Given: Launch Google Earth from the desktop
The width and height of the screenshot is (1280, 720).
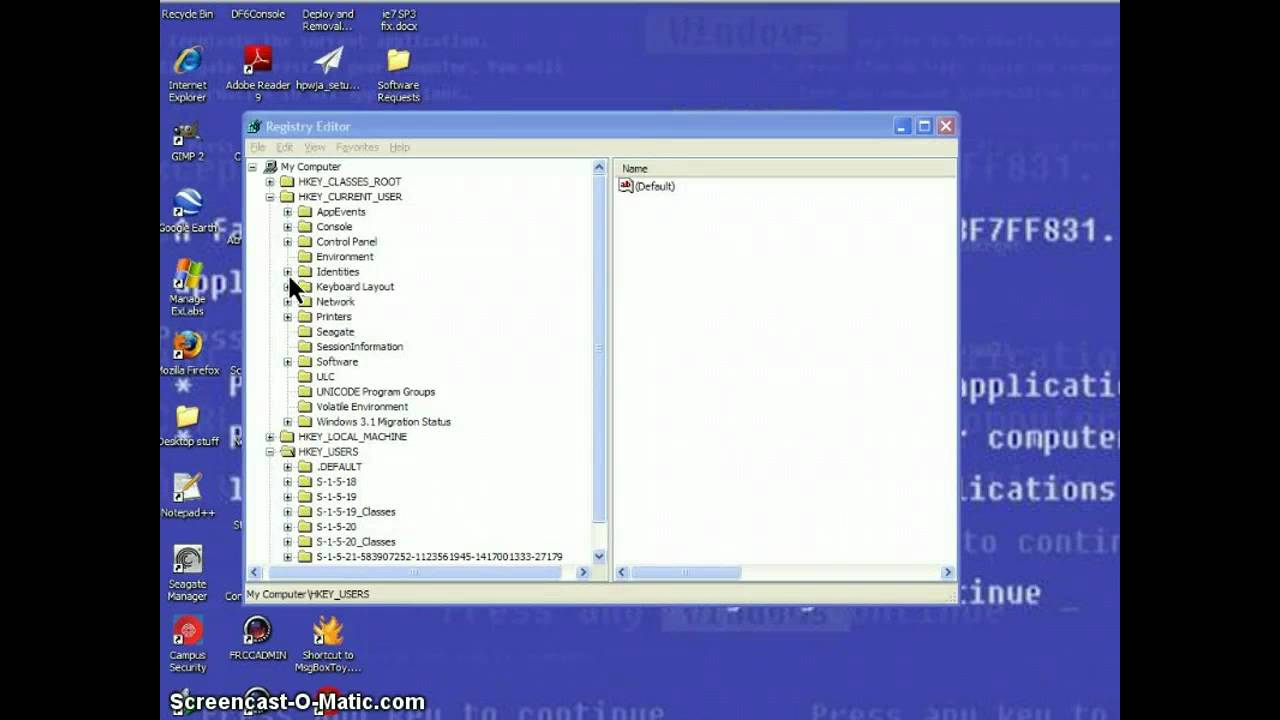Looking at the screenshot, I should pyautogui.click(x=188, y=204).
